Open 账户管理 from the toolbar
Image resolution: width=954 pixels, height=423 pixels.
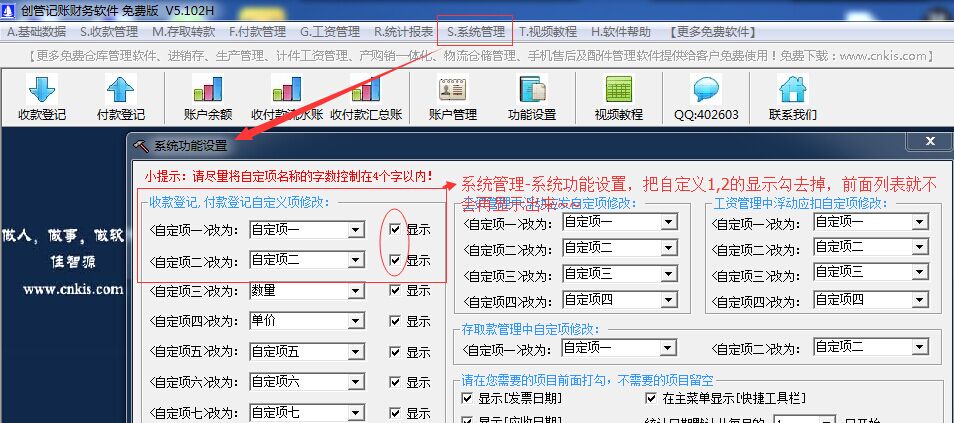[x=452, y=97]
